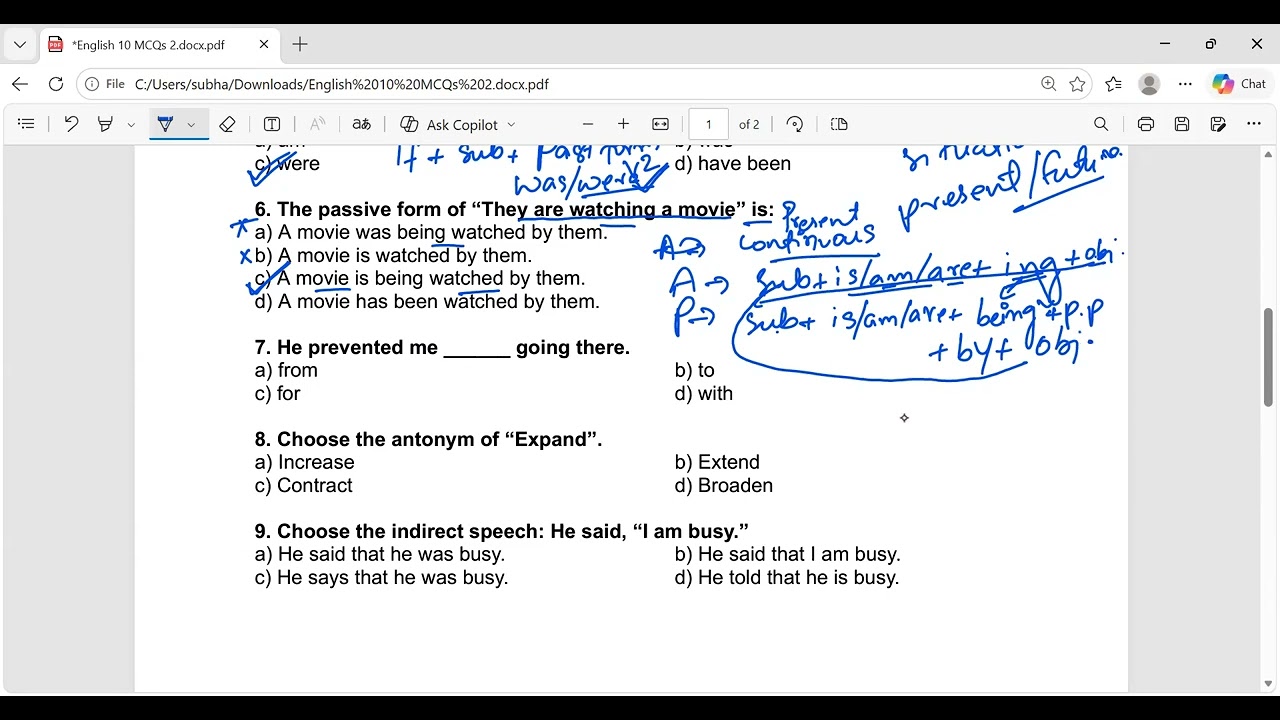
Task: Show the table of contents panel
Action: (x=27, y=124)
